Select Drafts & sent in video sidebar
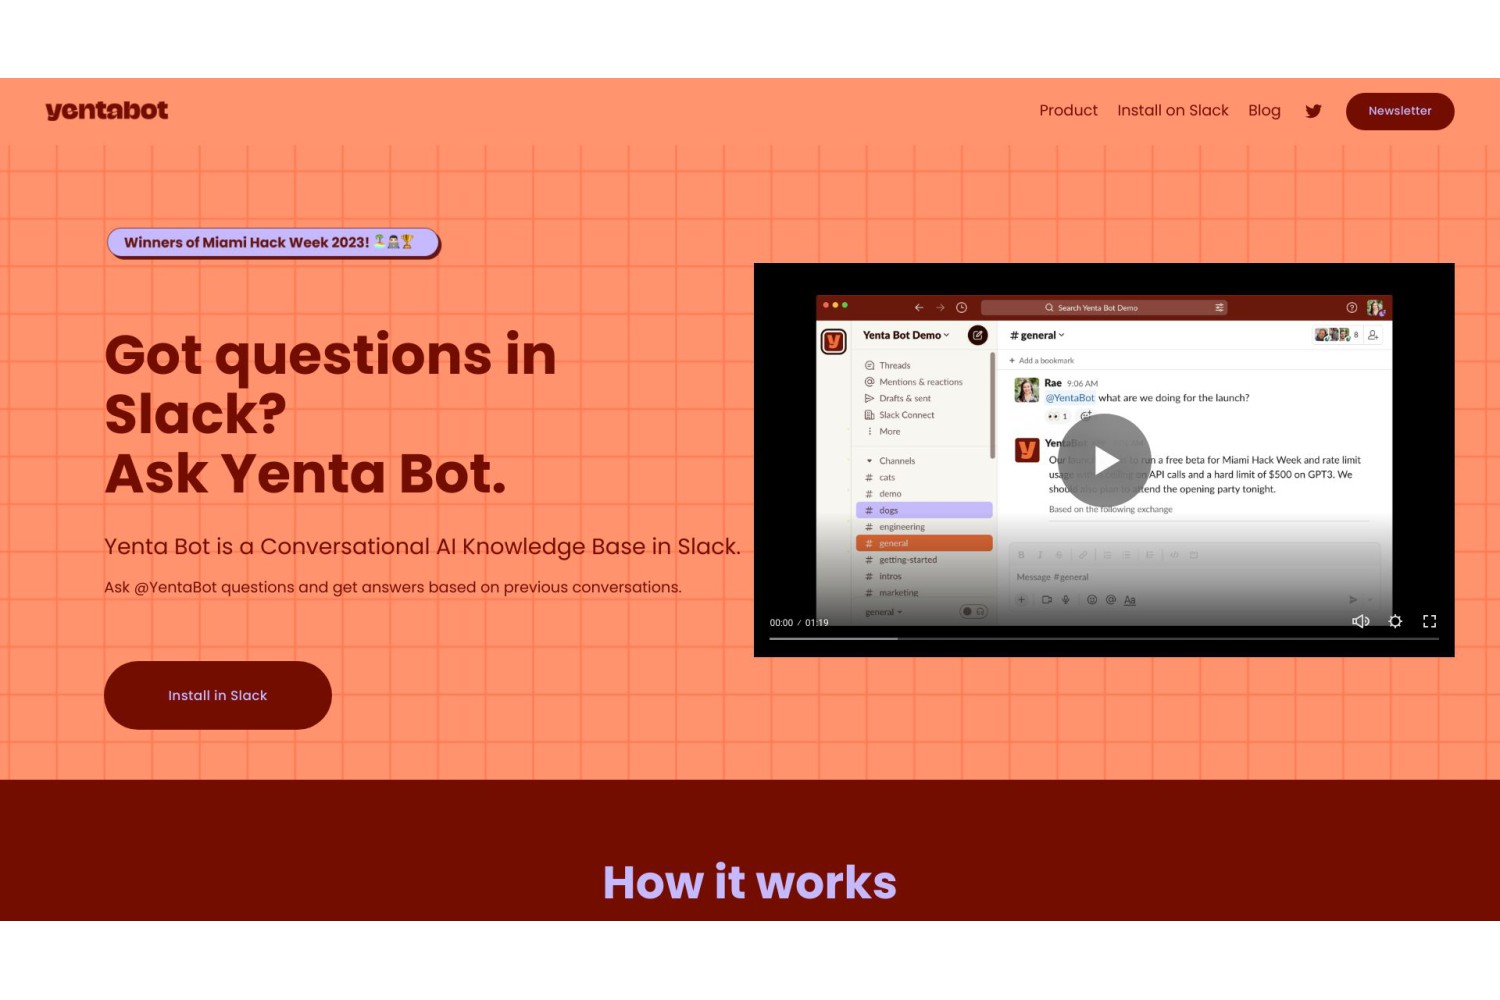This screenshot has height=1000, width=1500. [x=897, y=398]
